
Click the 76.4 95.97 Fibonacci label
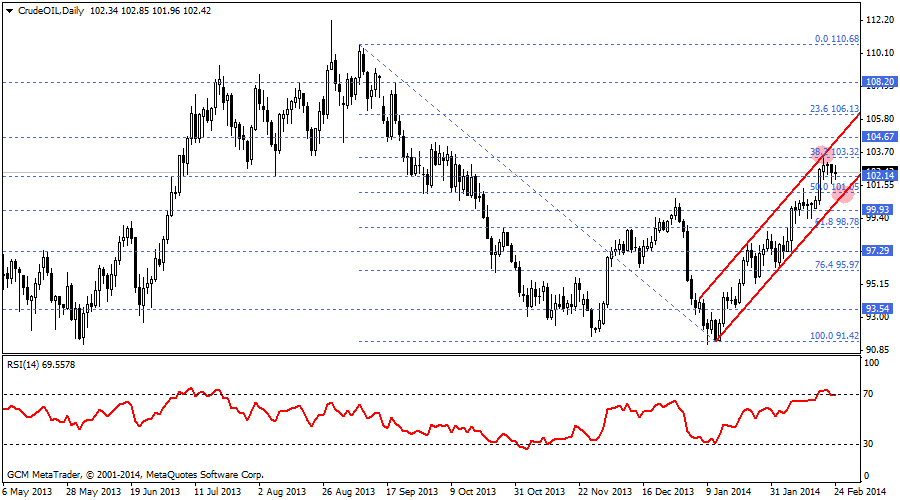(x=837, y=265)
